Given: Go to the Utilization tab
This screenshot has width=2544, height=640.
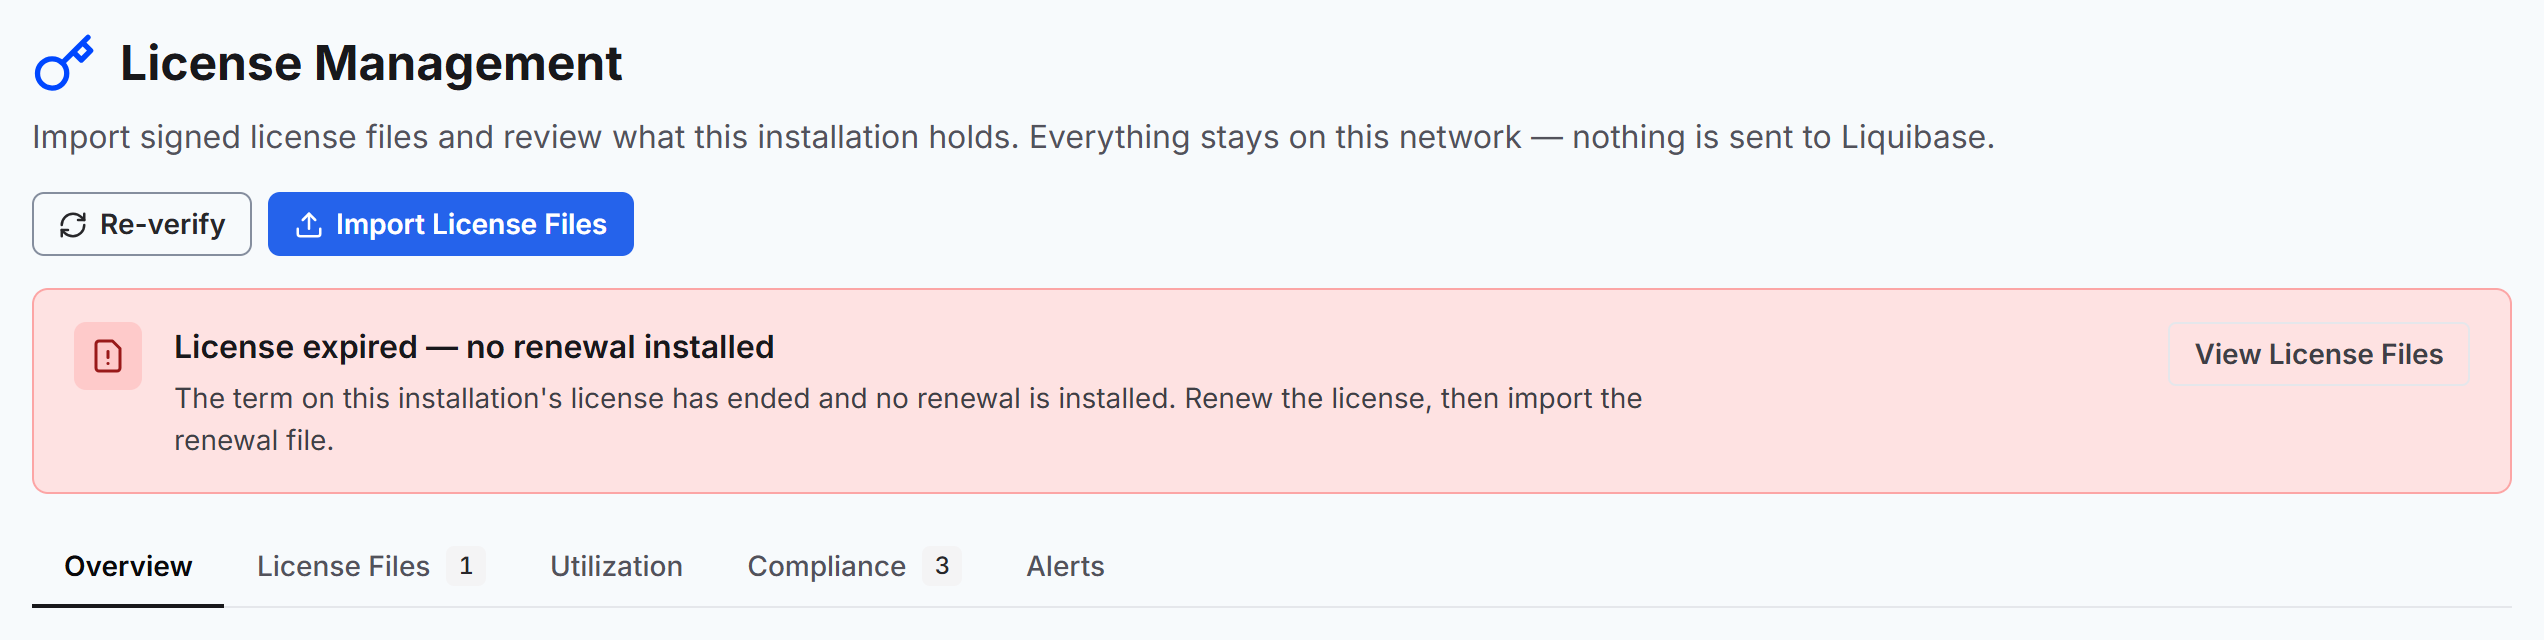Looking at the screenshot, I should [616, 566].
